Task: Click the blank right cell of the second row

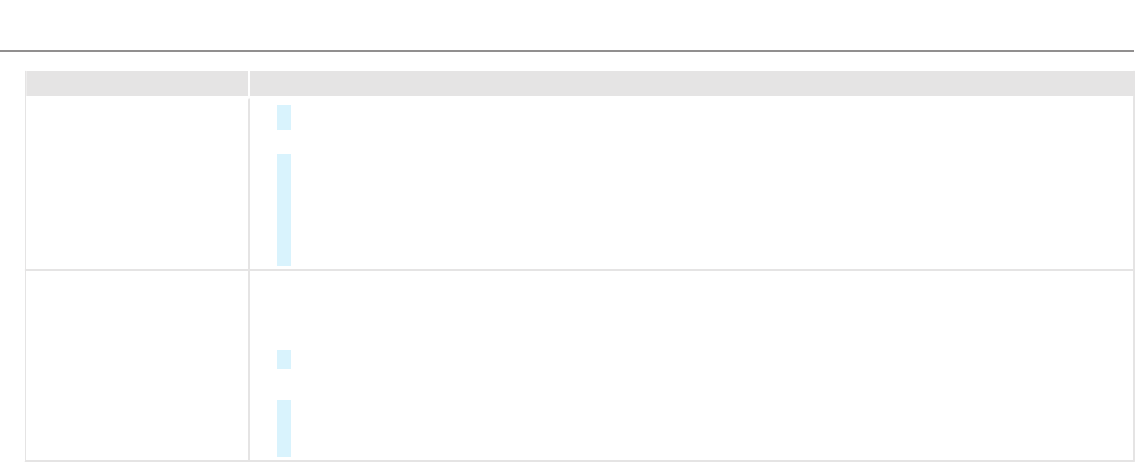Action: pos(700,365)
